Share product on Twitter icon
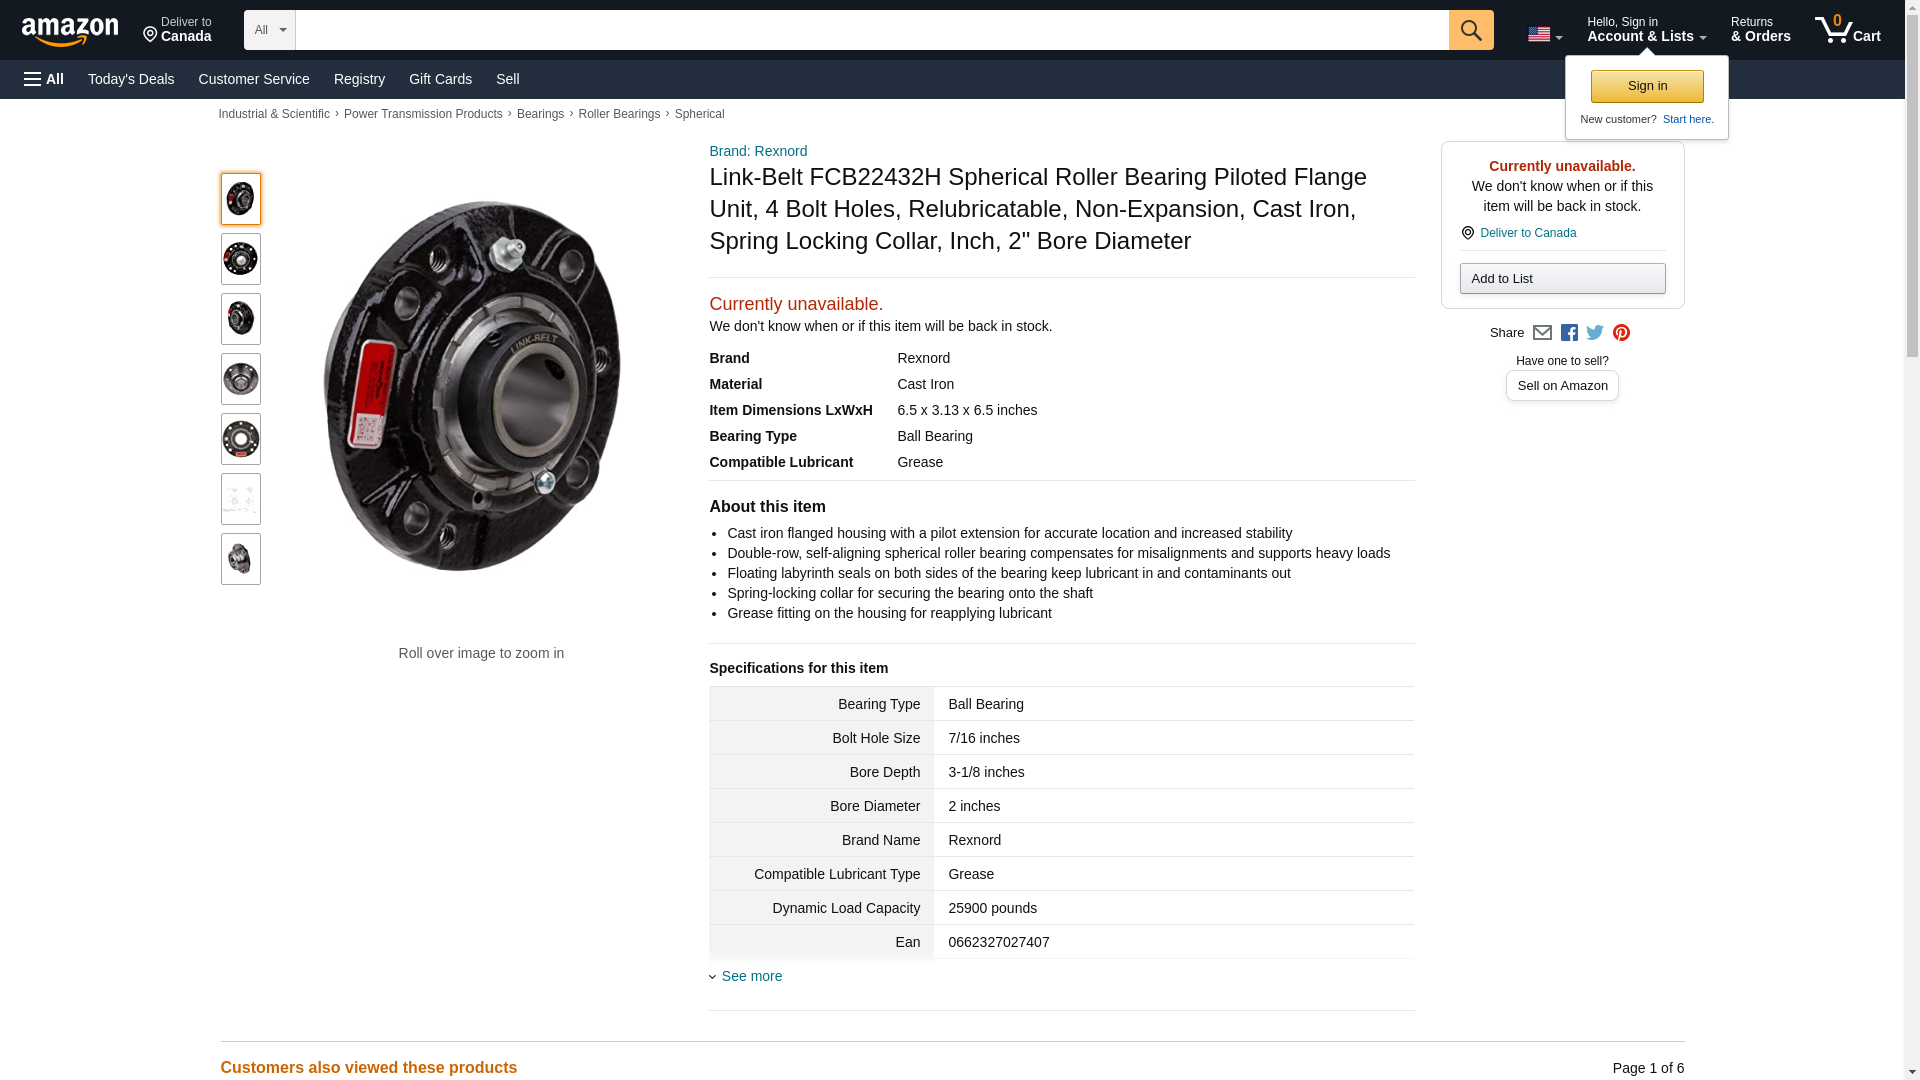This screenshot has width=1920, height=1080. (x=1595, y=333)
